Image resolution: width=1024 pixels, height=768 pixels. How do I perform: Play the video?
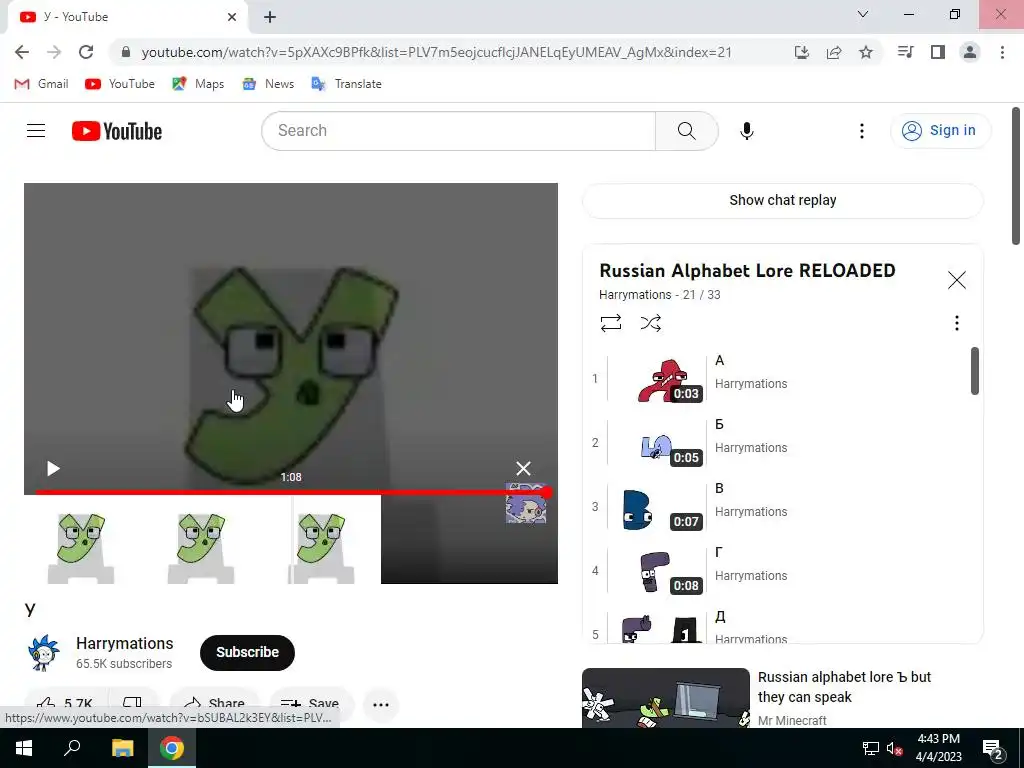pos(53,468)
